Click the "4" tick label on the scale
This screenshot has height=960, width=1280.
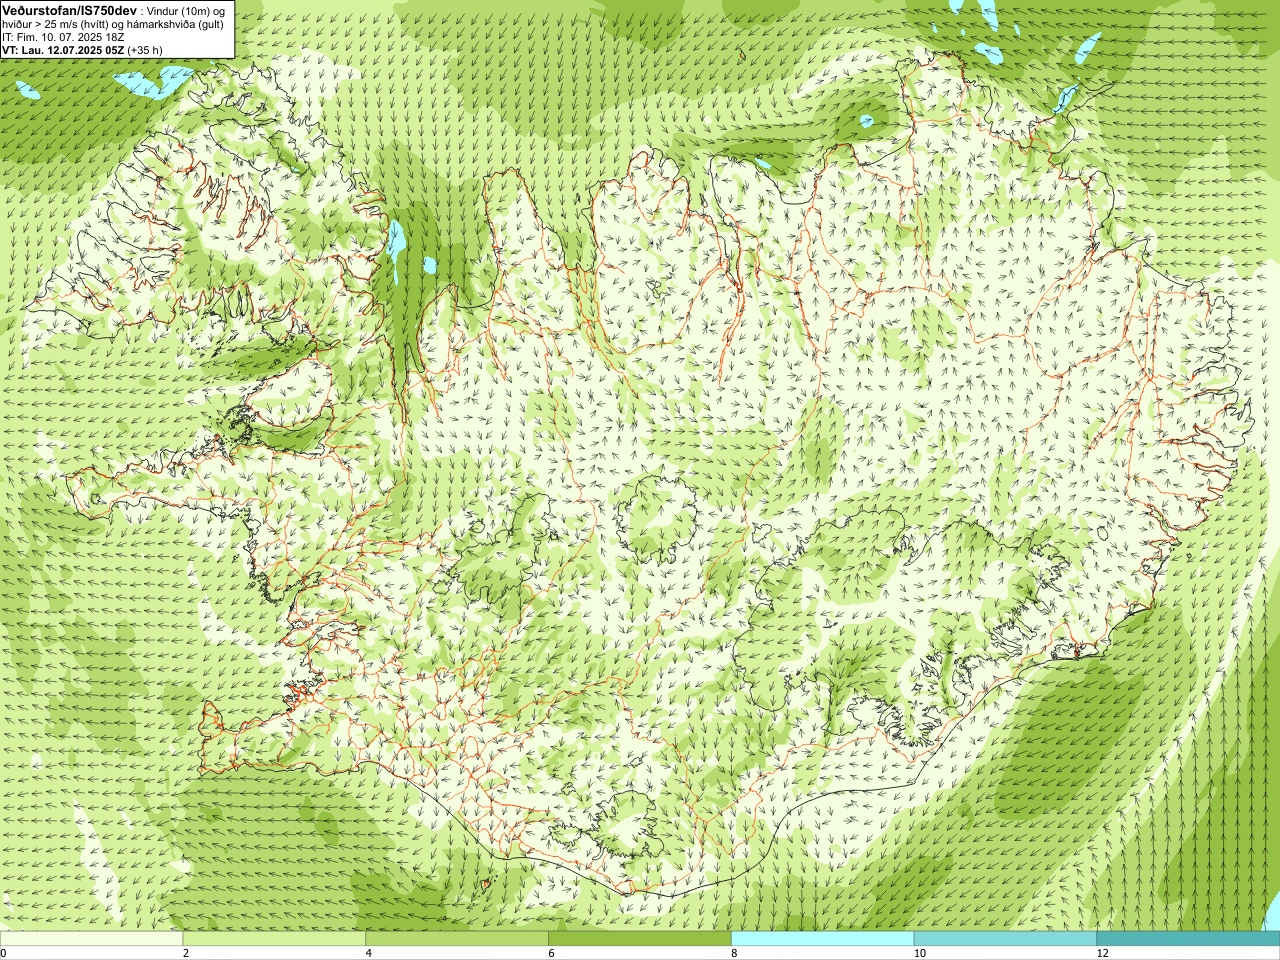point(369,953)
